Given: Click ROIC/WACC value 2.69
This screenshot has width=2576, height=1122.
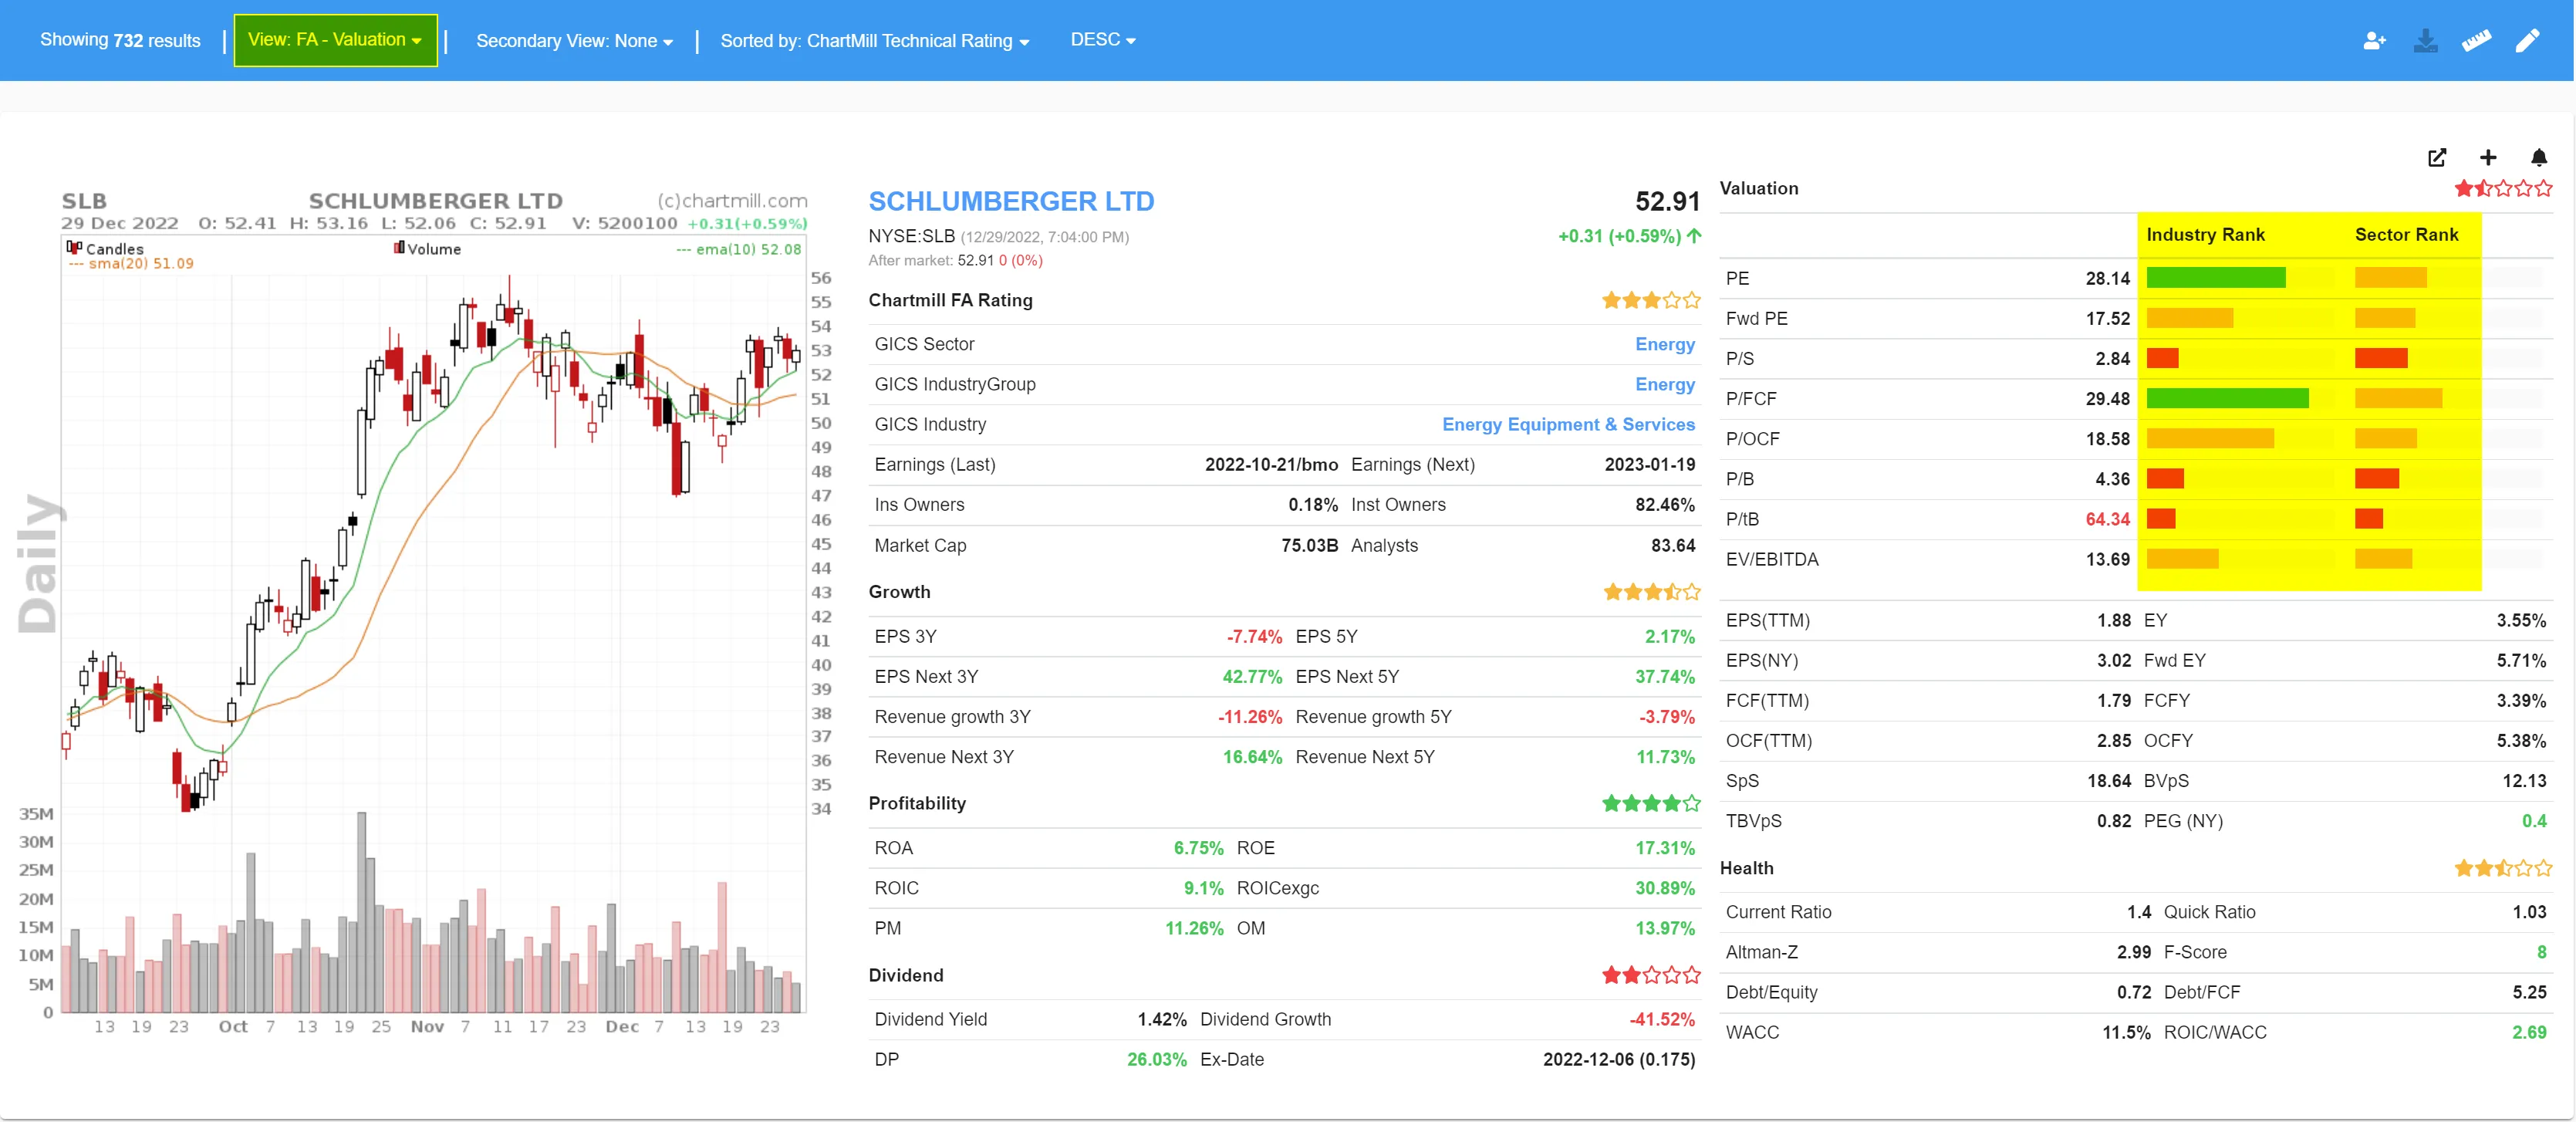Looking at the screenshot, I should click(2529, 1032).
